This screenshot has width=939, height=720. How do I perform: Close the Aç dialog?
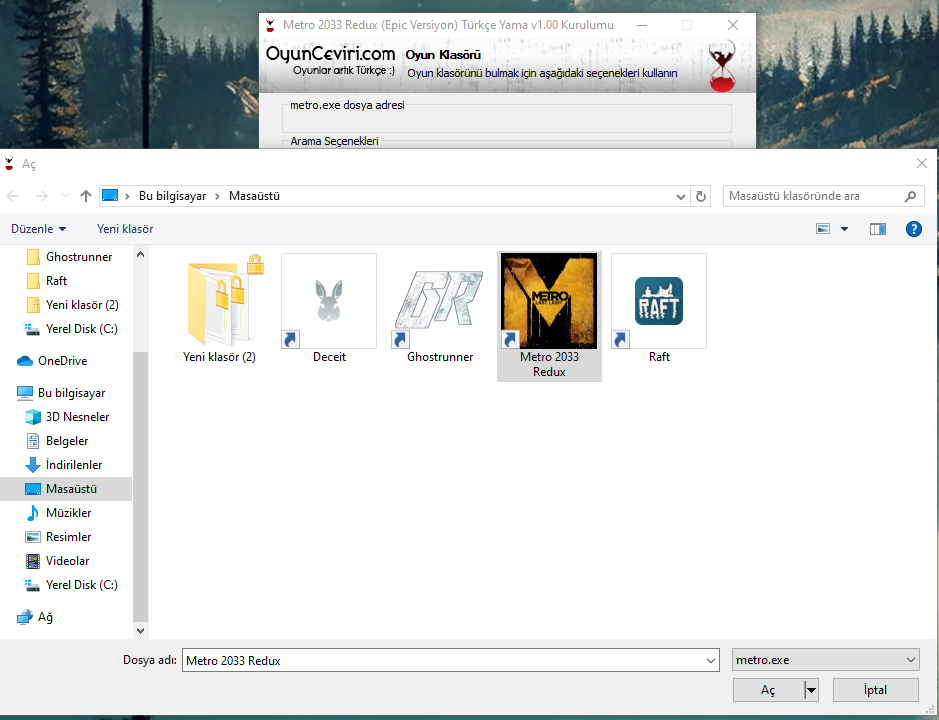[922, 163]
